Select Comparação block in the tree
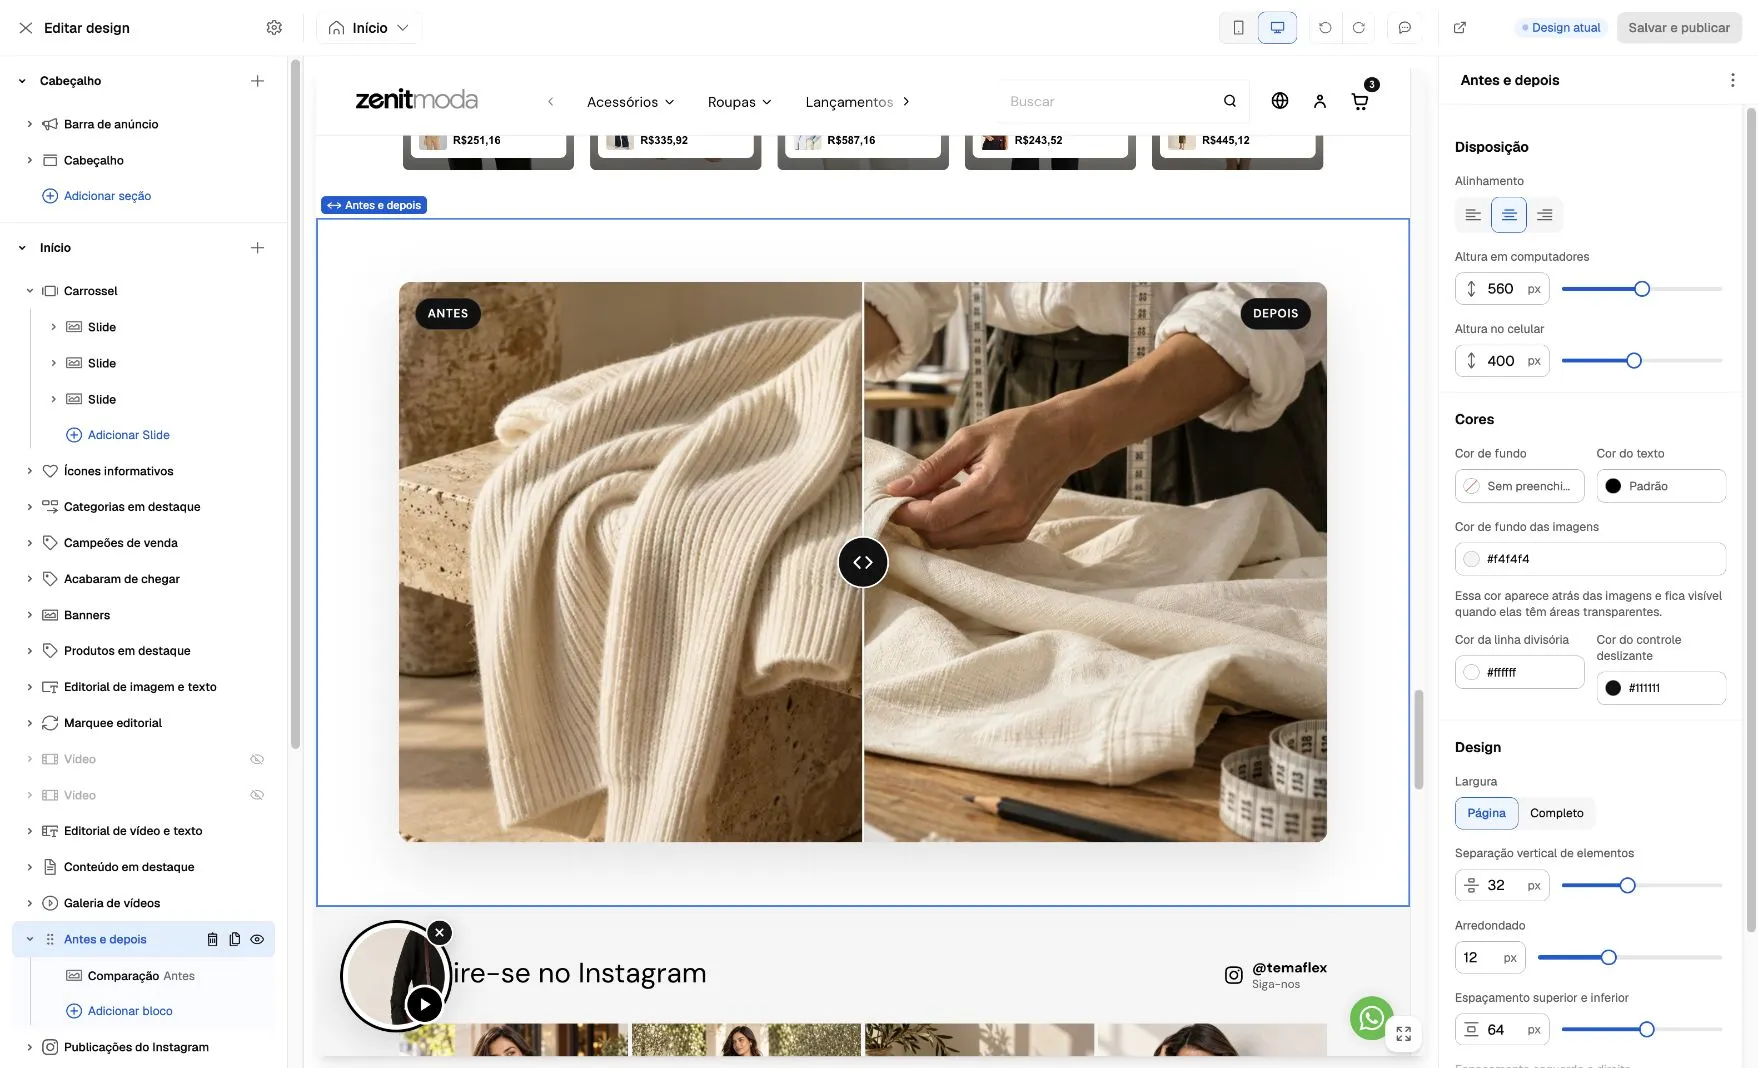Screen dimensions: 1758x1068 141,976
